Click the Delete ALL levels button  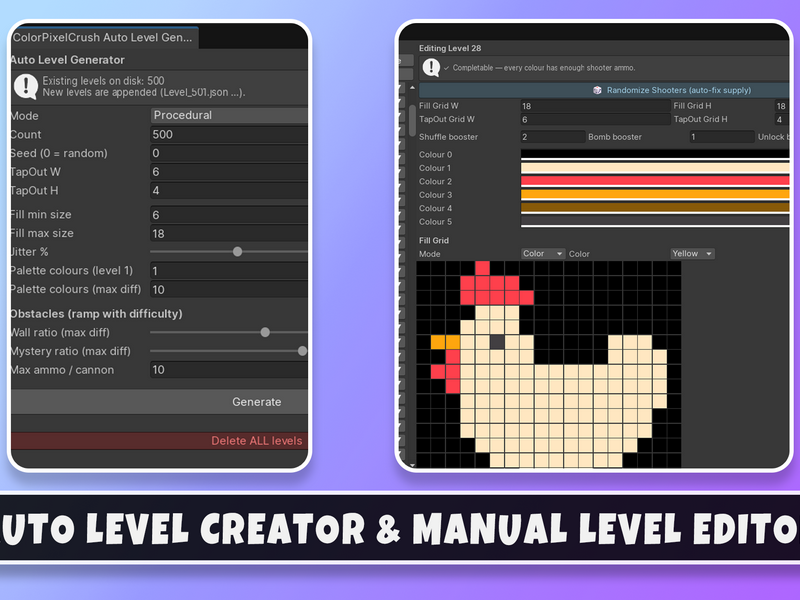(x=159, y=441)
